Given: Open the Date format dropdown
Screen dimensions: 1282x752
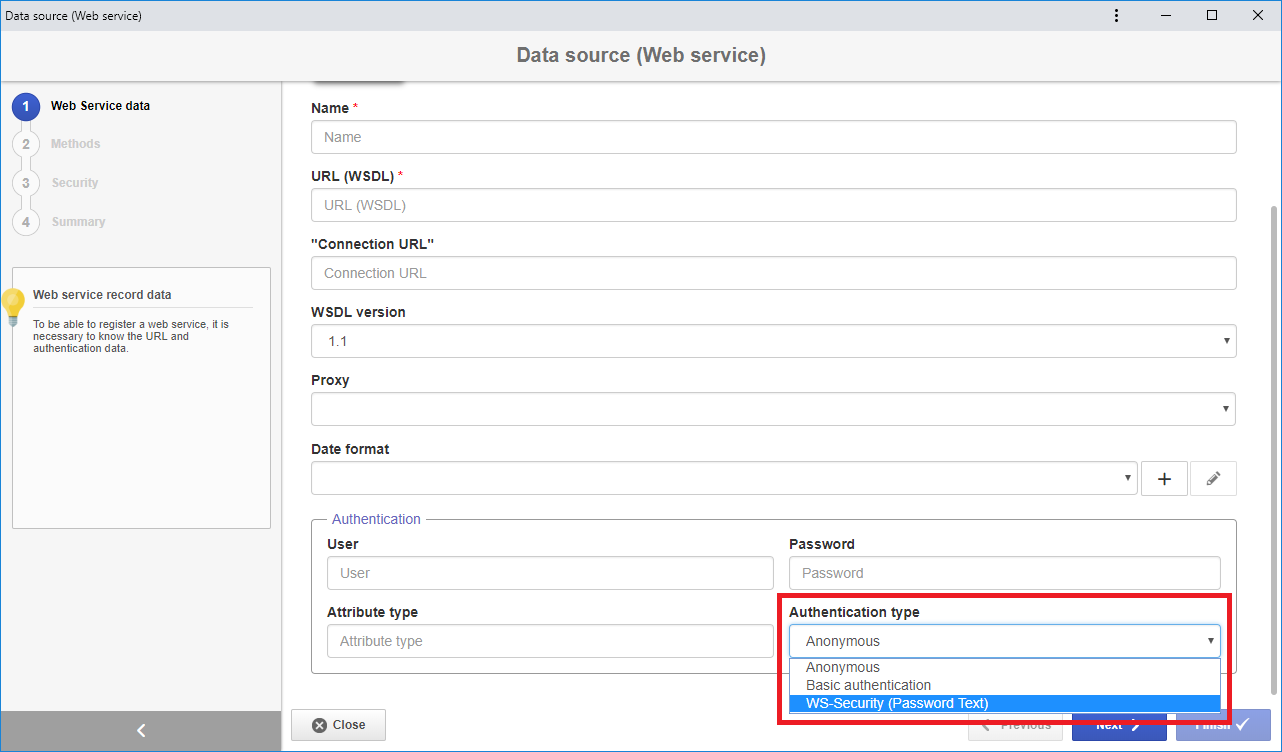Looking at the screenshot, I should click(725, 478).
